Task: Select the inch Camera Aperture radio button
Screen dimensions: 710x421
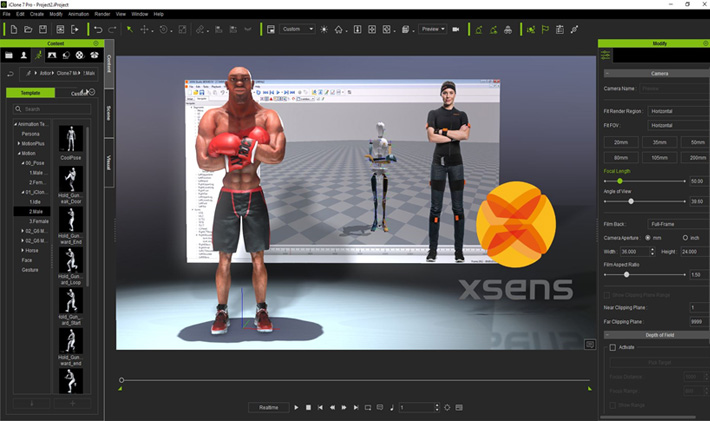Action: [685, 238]
